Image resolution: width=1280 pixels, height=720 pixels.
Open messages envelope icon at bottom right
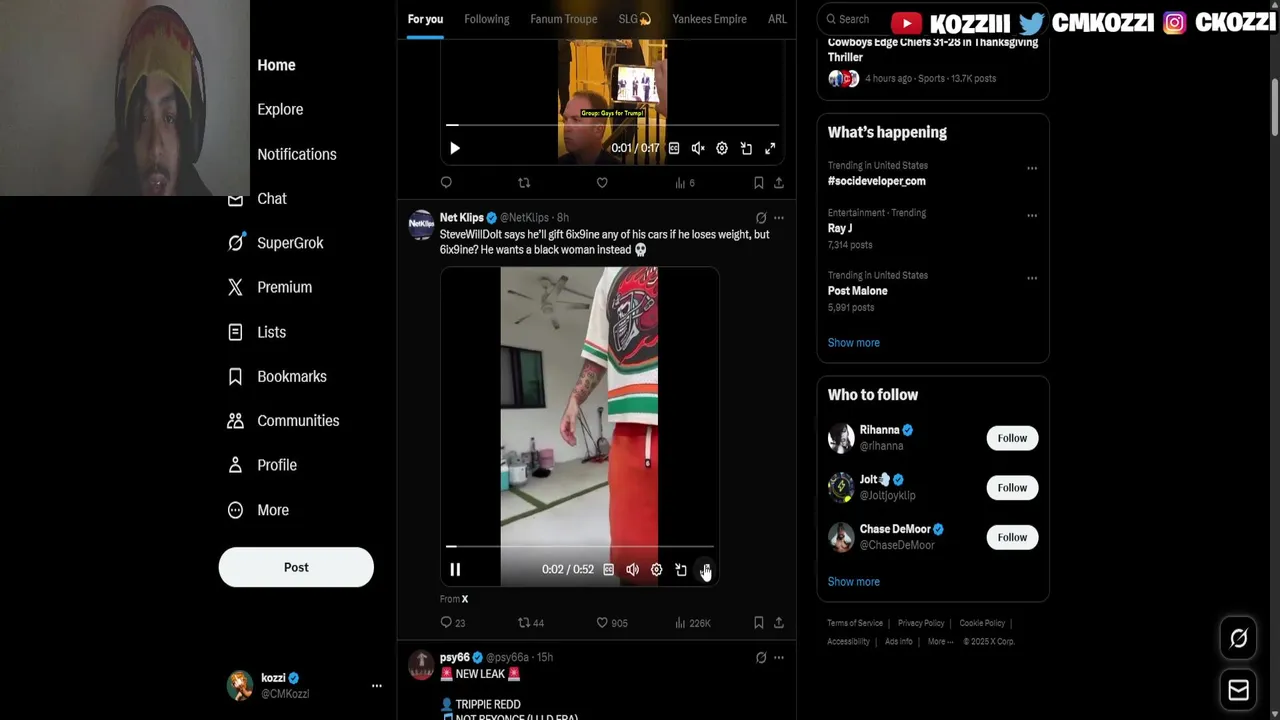[1238, 690]
